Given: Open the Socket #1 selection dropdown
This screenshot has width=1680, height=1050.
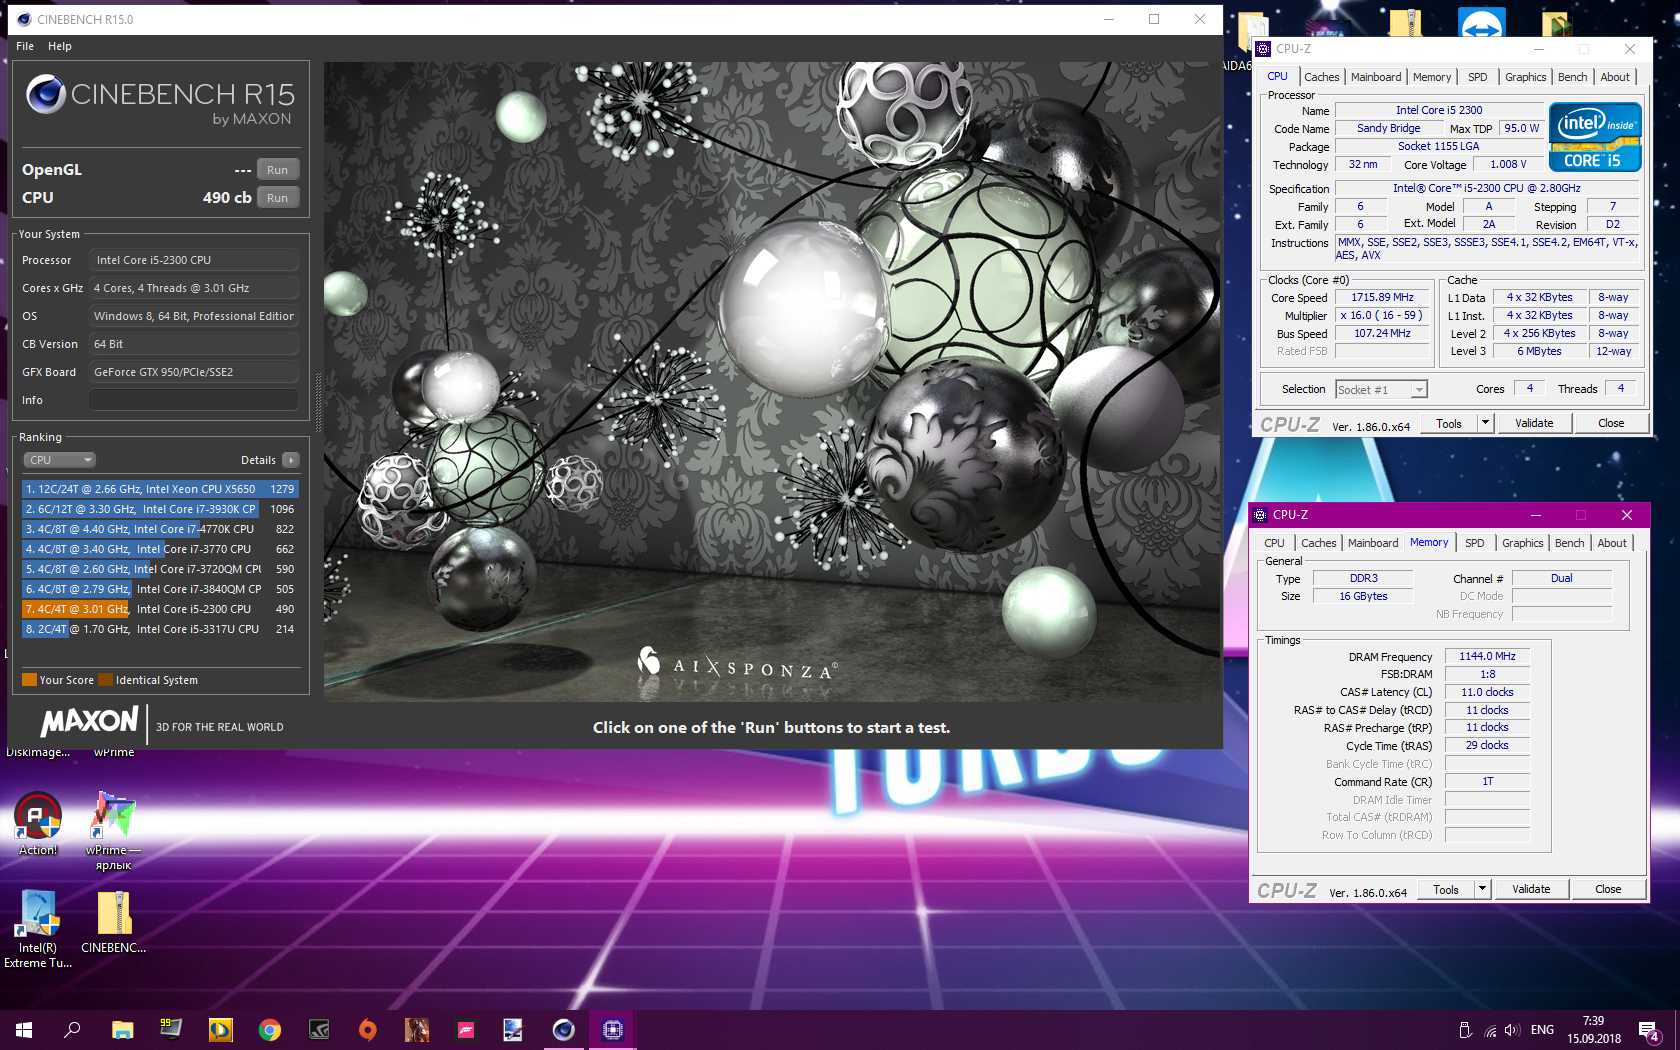Looking at the screenshot, I should coord(1381,390).
